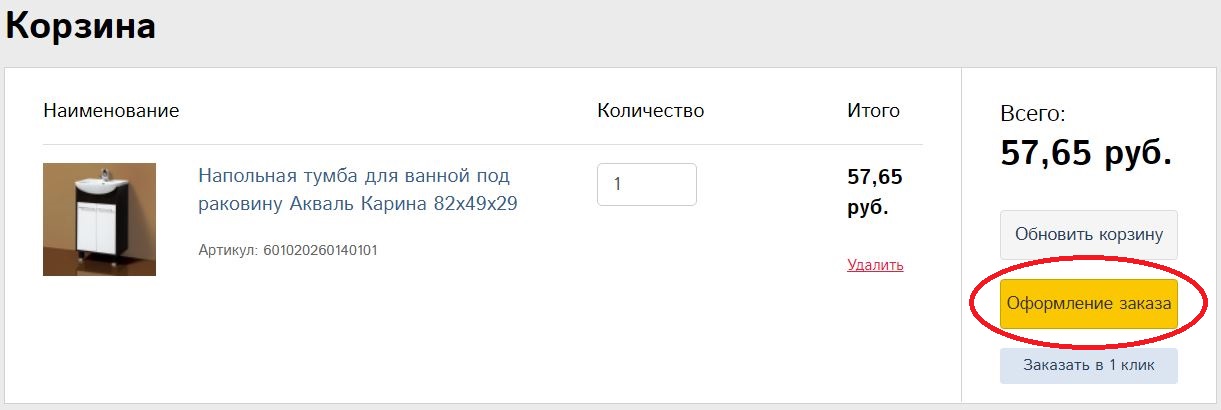1221x410 pixels.
Task: Click the "Всего:" label
Action: (x=1033, y=114)
